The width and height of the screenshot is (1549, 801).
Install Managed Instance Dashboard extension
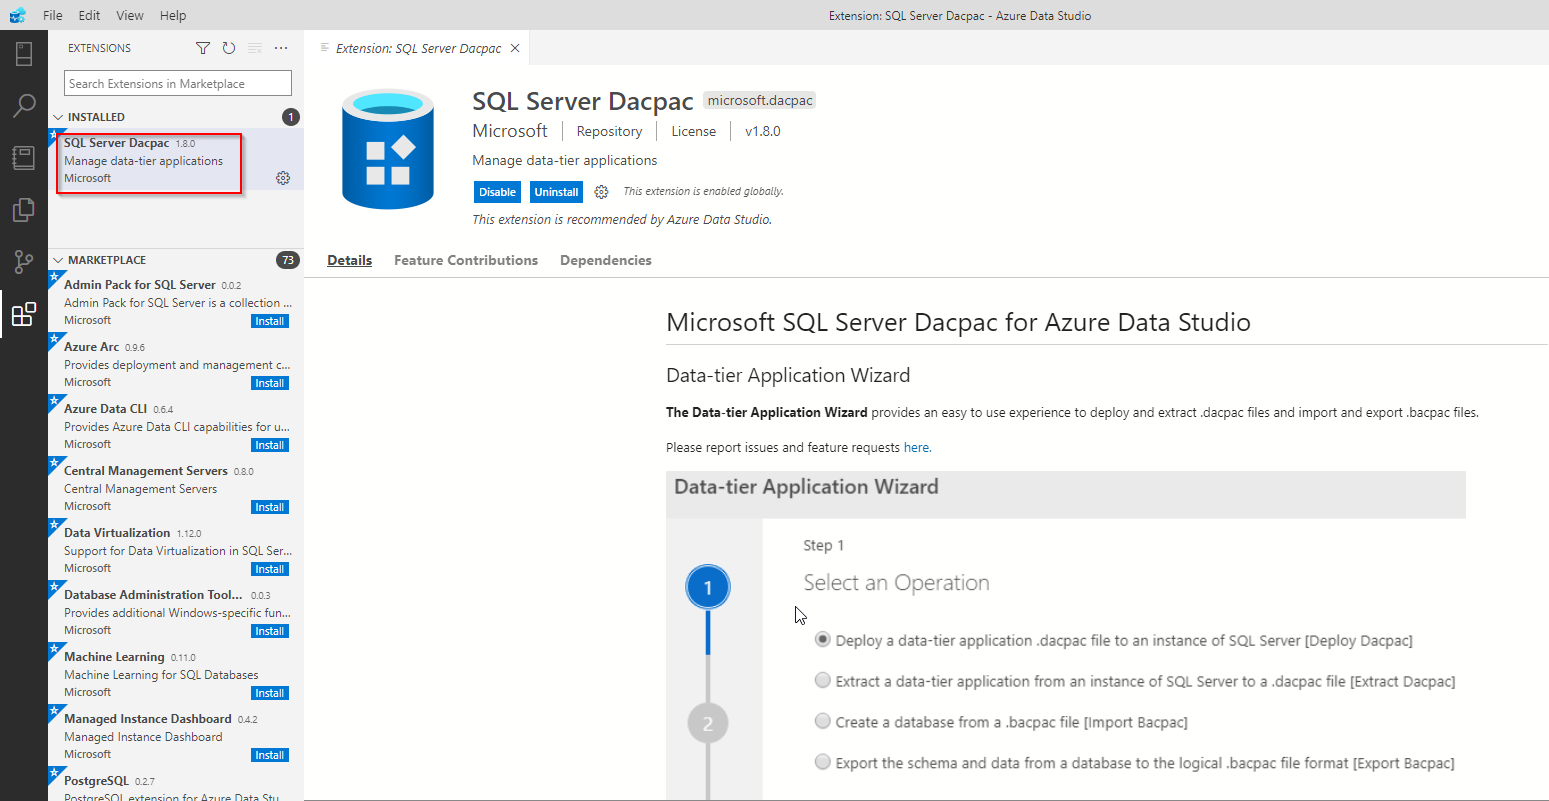click(270, 755)
